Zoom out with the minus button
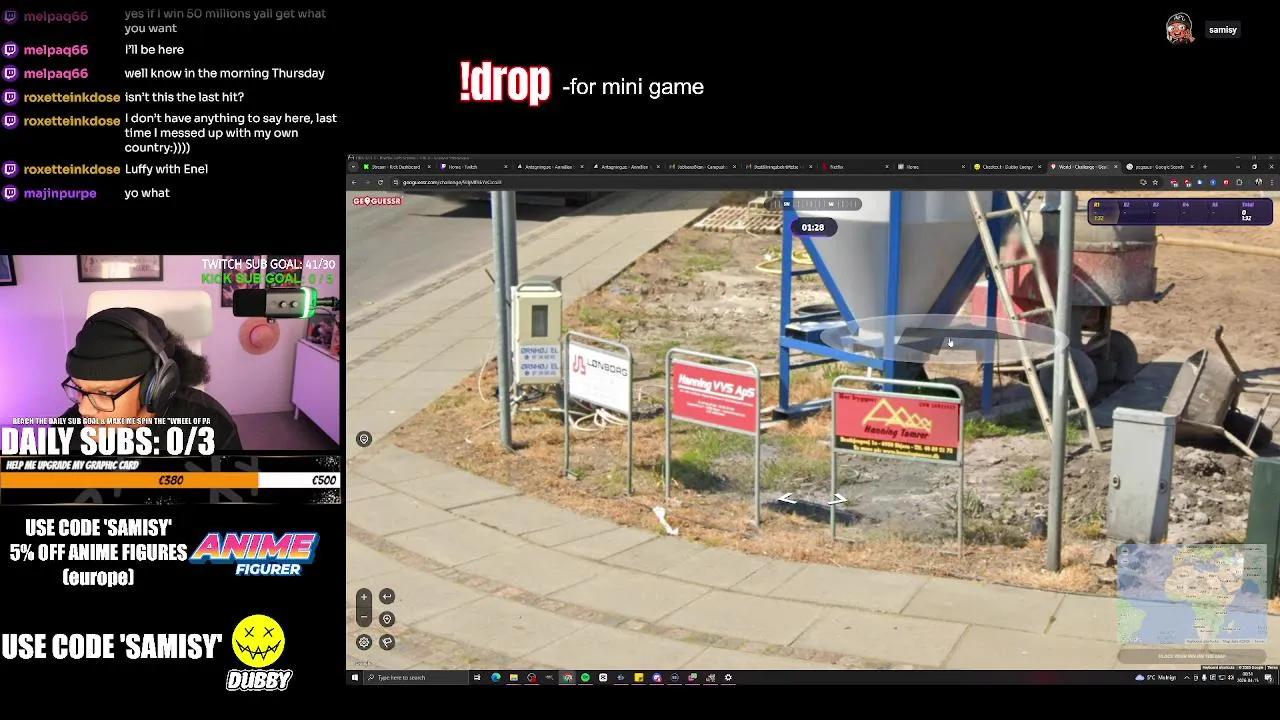1280x720 pixels. [364, 619]
